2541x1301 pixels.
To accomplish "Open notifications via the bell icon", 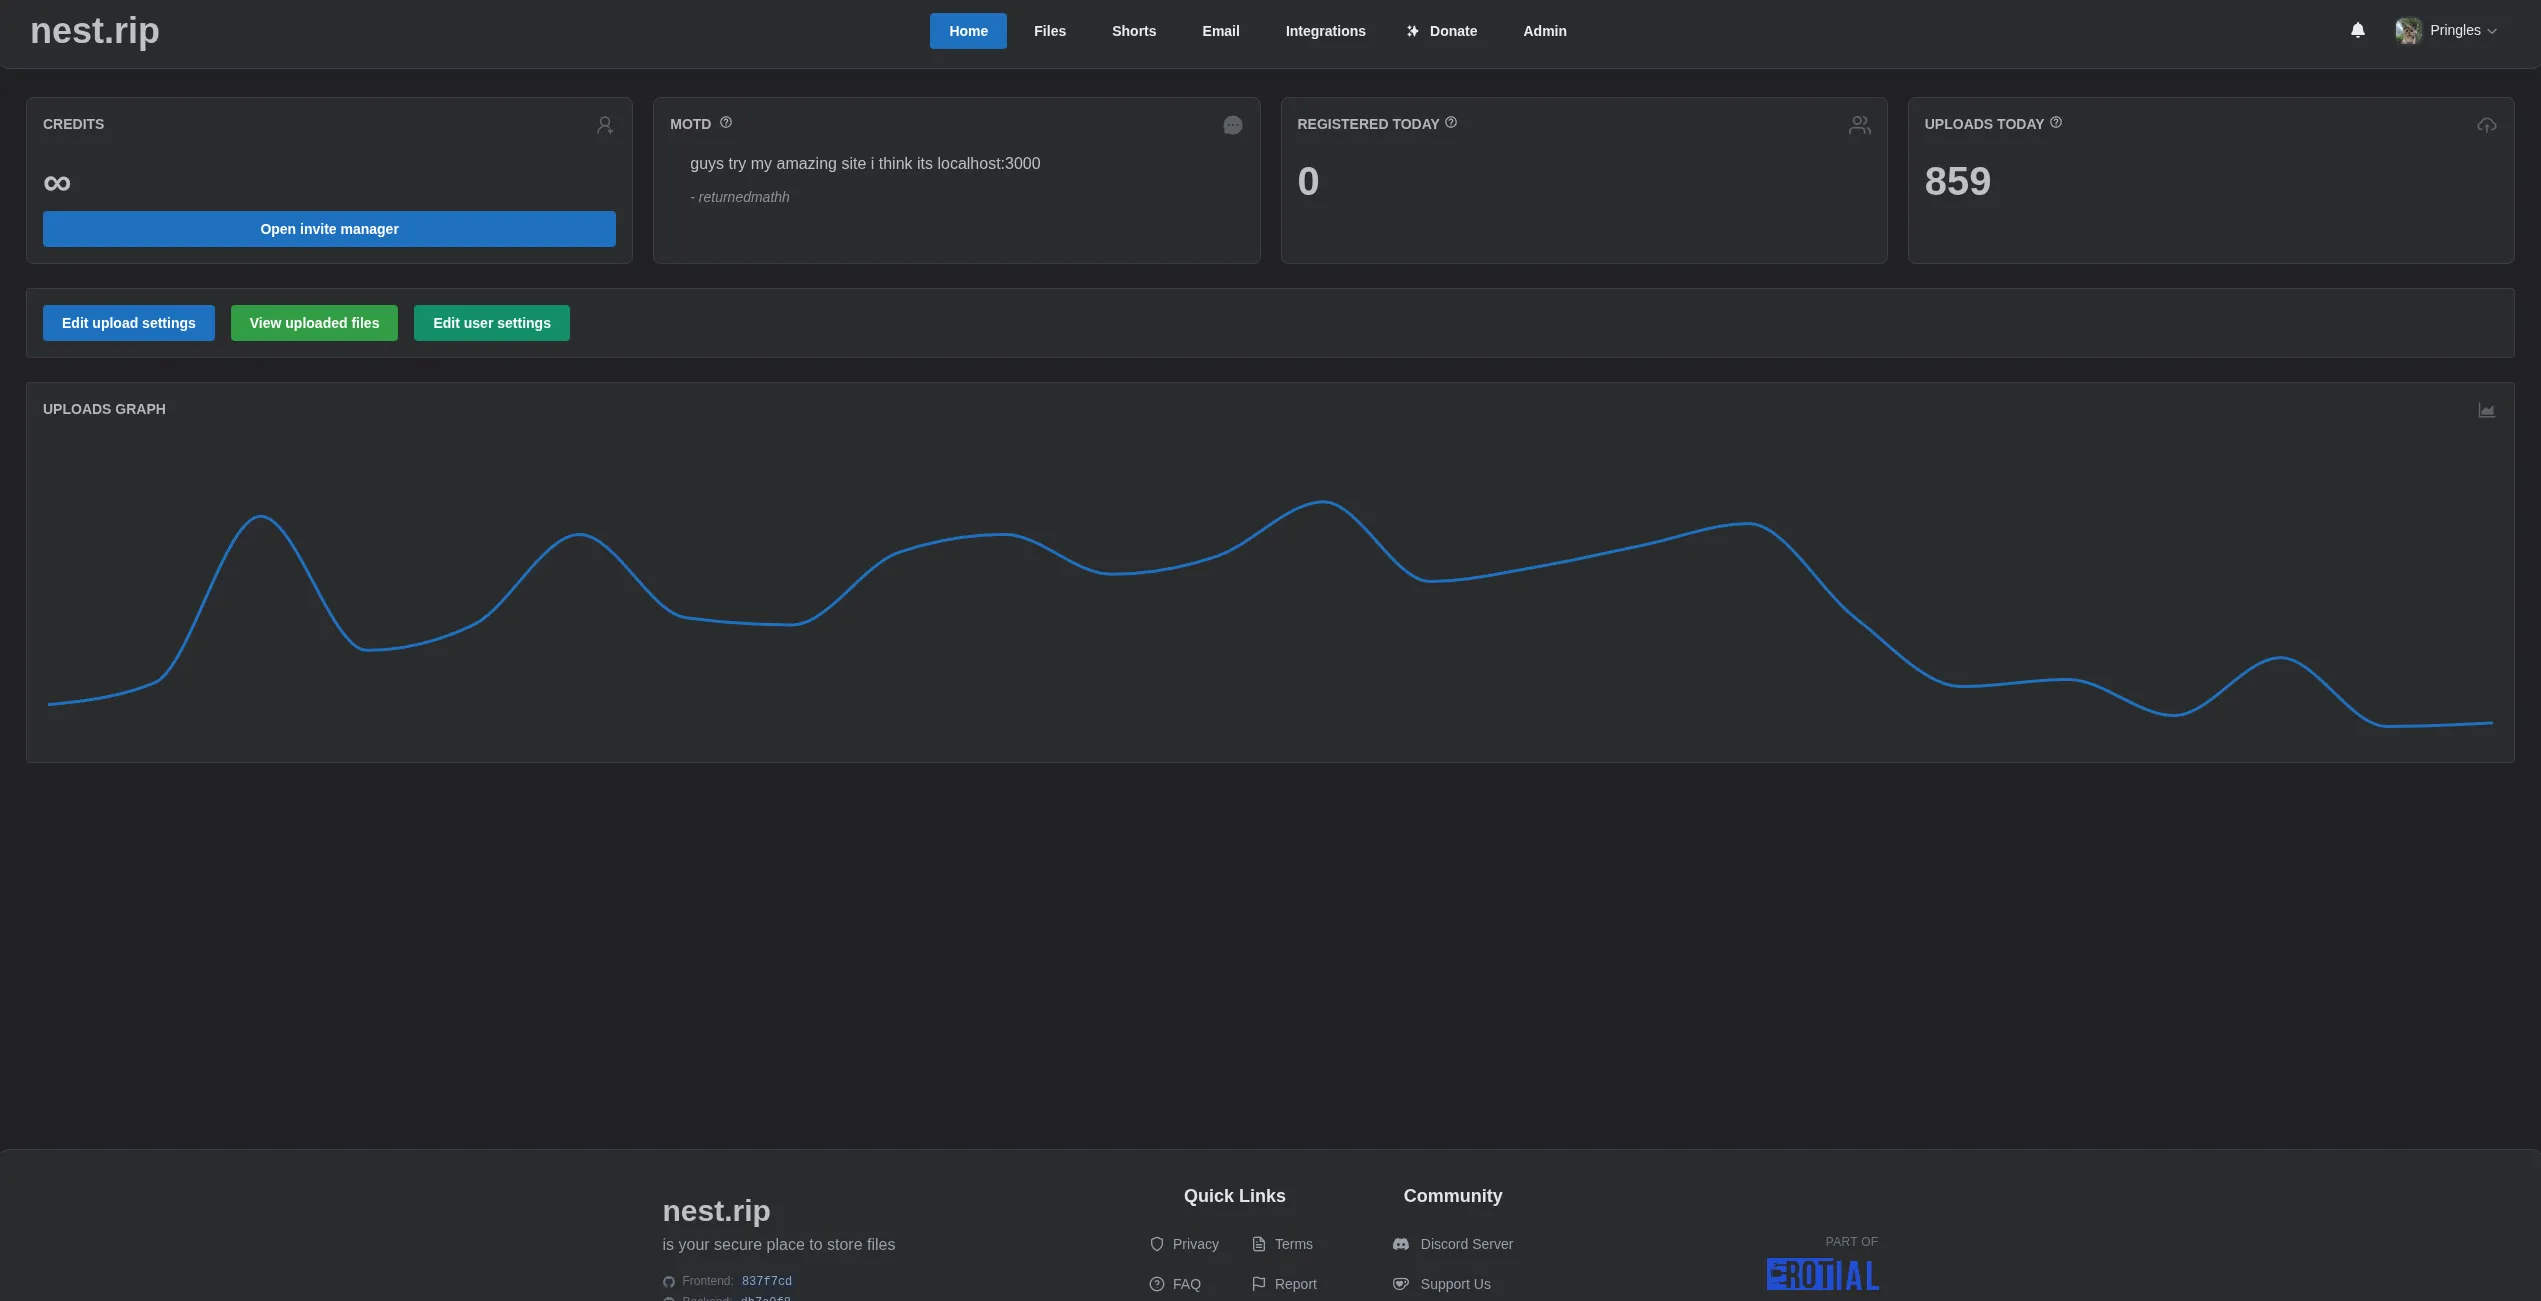I will [x=2357, y=30].
